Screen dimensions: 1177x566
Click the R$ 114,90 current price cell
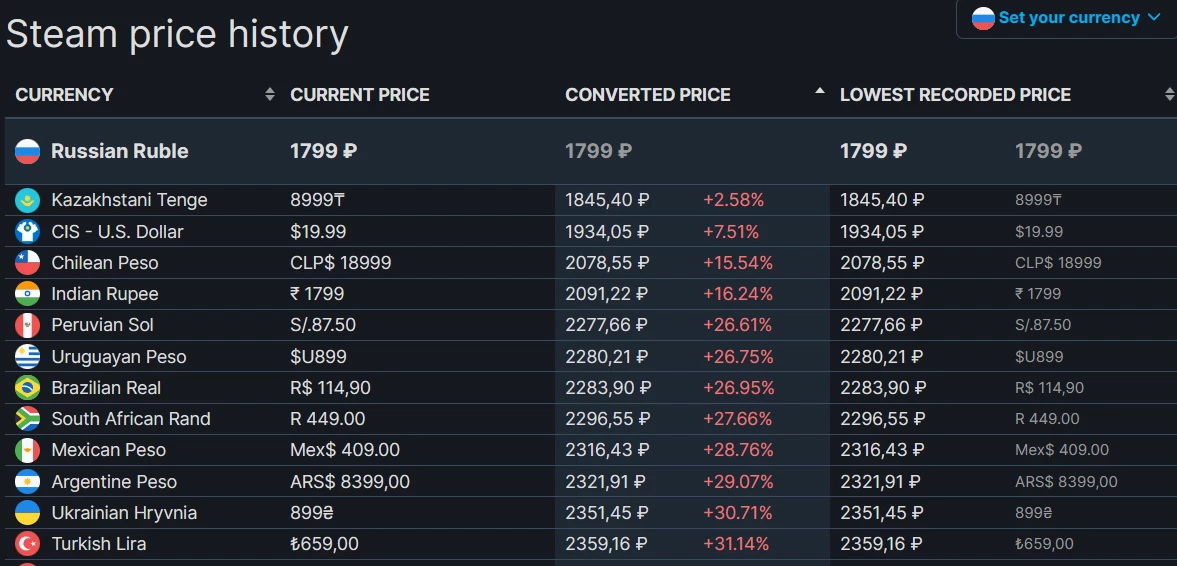330,388
